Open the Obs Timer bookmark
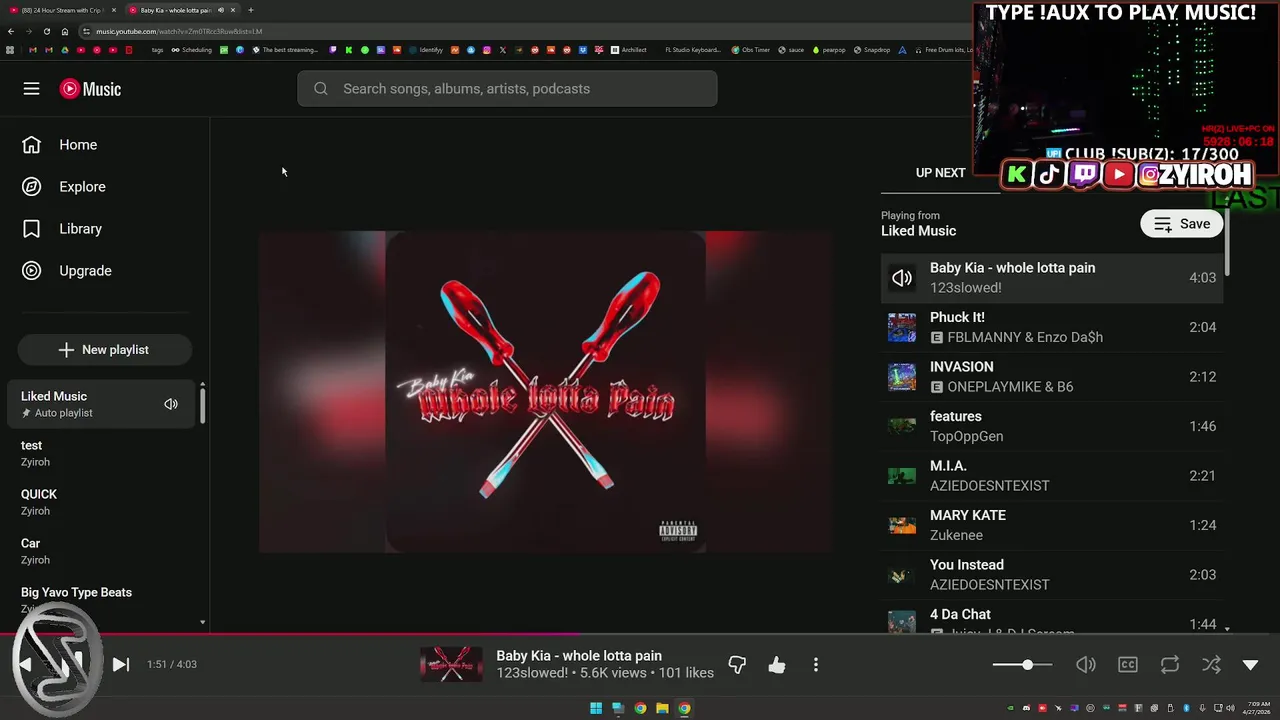The width and height of the screenshot is (1280, 720). pyautogui.click(x=751, y=49)
